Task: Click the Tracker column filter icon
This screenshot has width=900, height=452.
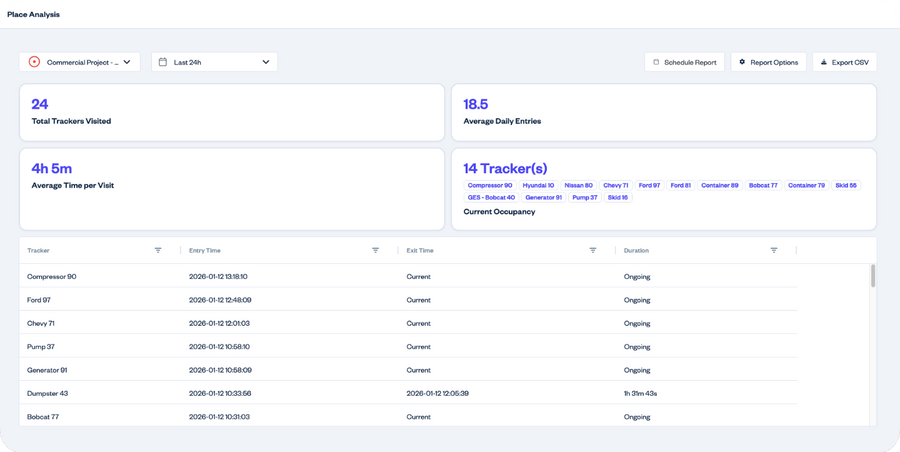Action: click(x=158, y=250)
